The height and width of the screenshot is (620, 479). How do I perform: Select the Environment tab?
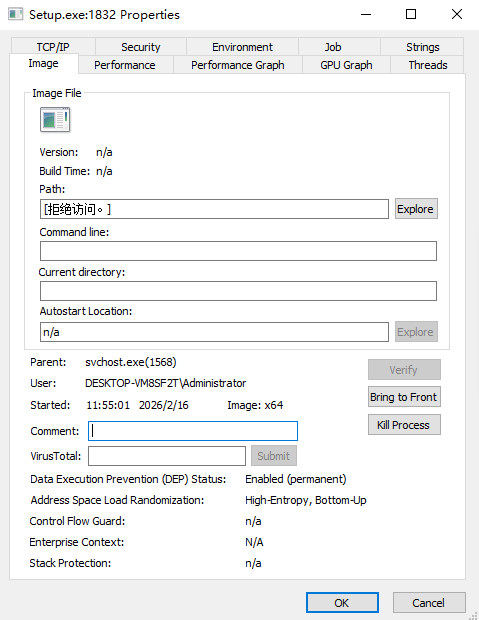click(x=242, y=47)
